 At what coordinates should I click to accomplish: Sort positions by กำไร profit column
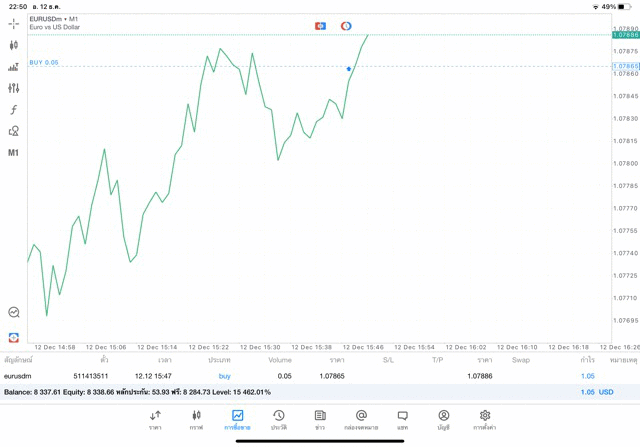[x=587, y=360]
